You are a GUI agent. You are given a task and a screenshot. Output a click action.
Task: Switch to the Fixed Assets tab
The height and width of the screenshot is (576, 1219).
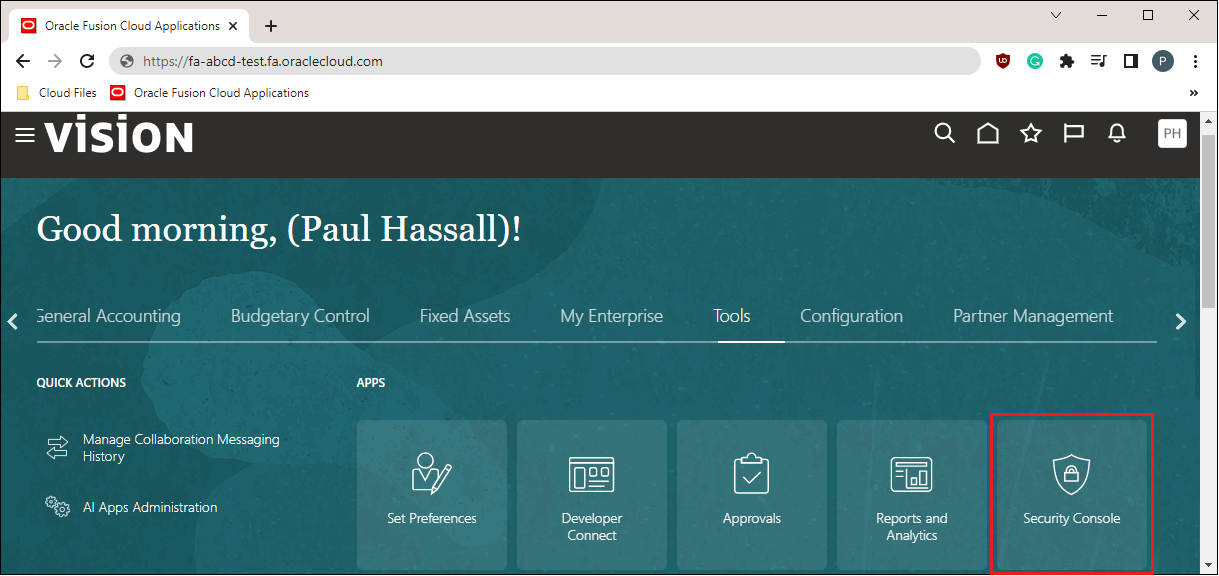[x=465, y=316]
